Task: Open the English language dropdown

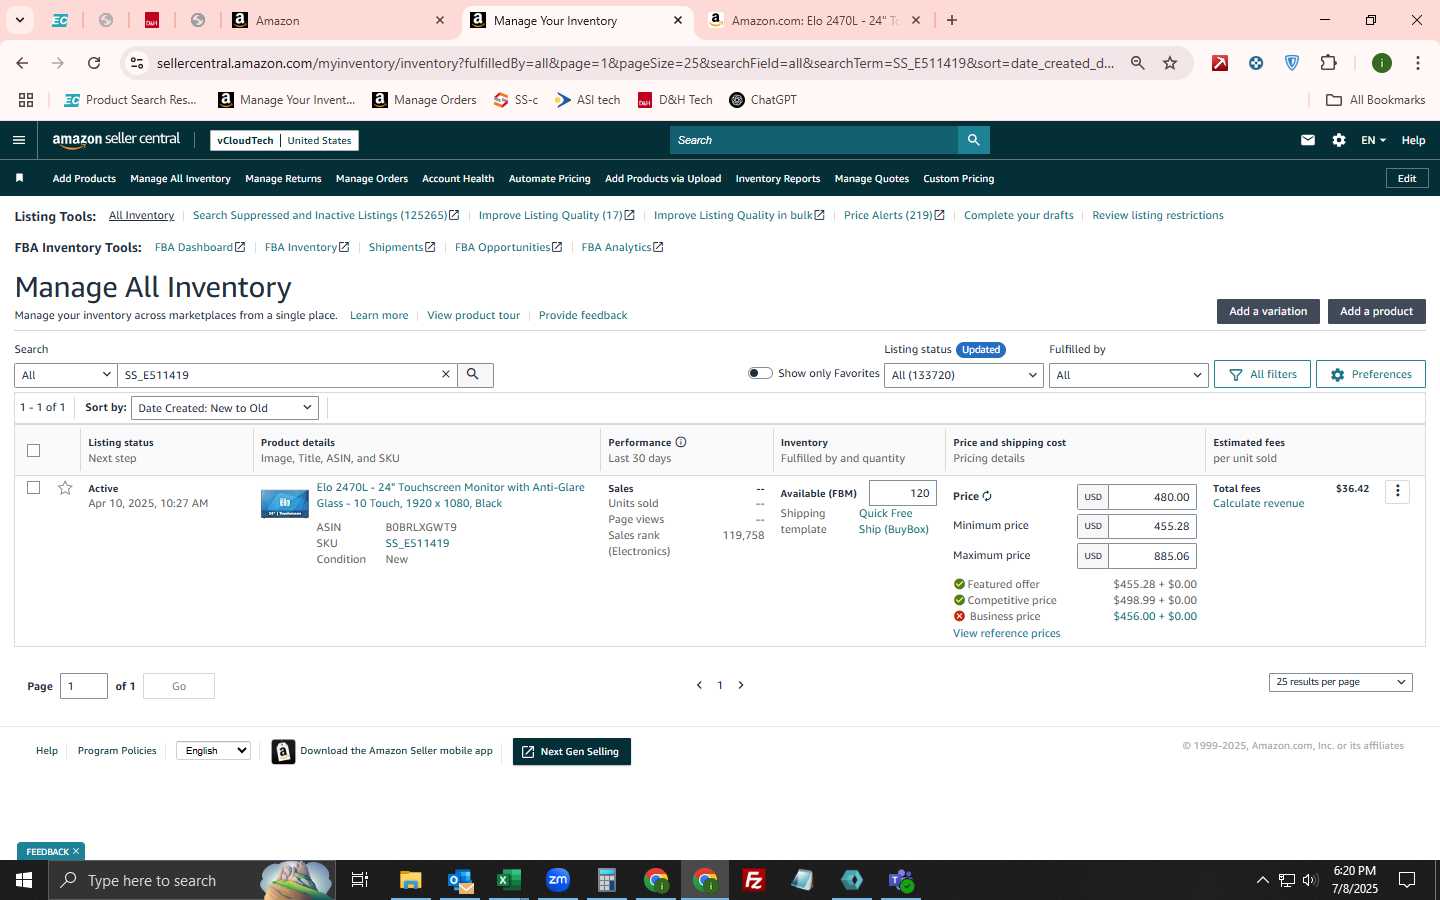Action: click(x=213, y=750)
